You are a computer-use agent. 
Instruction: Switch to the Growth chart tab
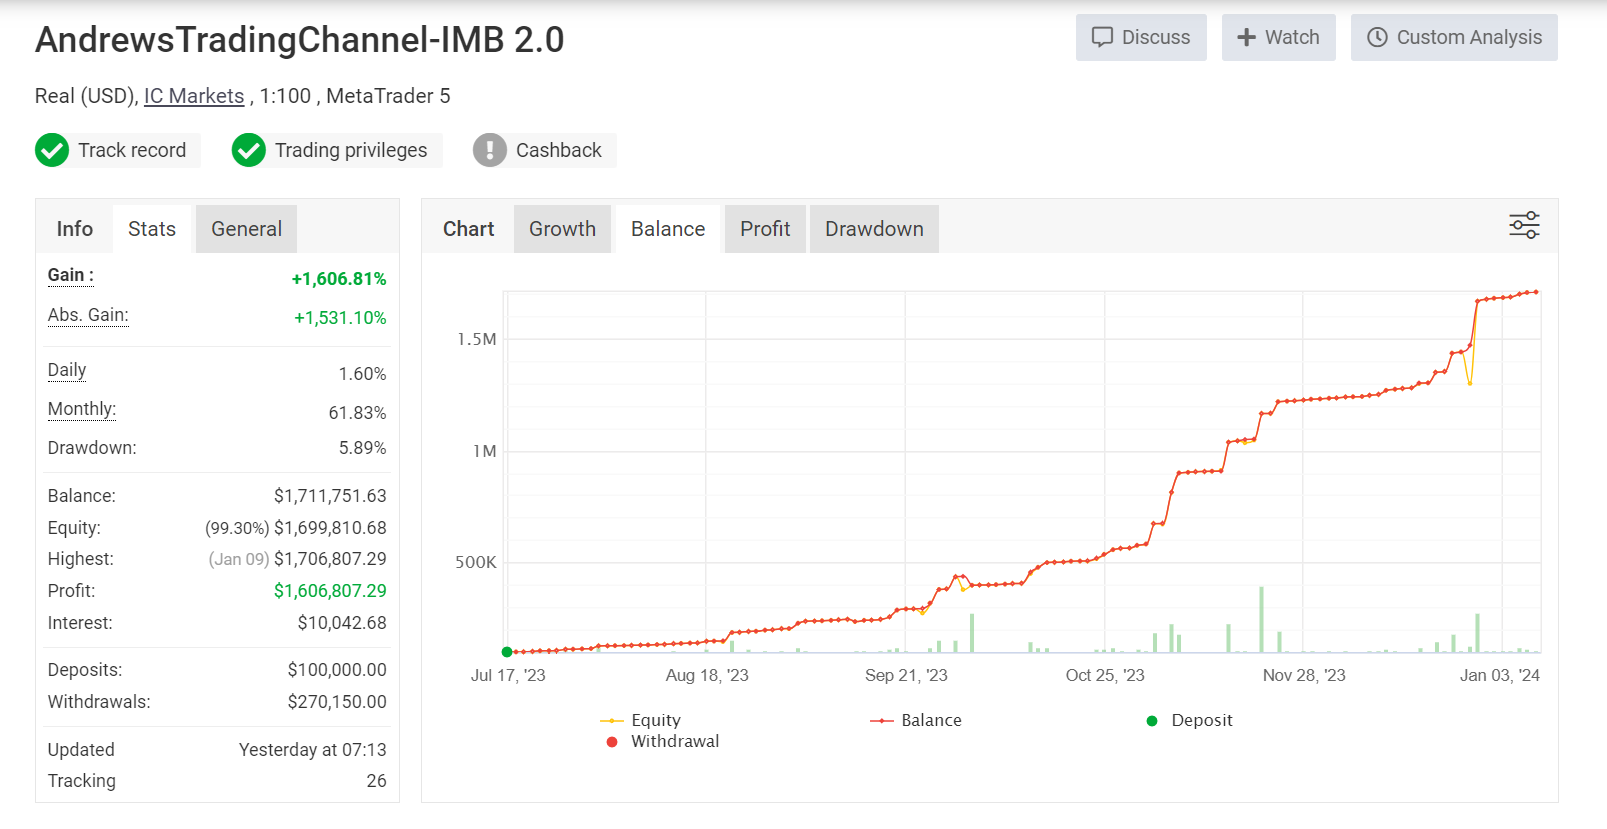[x=562, y=229]
